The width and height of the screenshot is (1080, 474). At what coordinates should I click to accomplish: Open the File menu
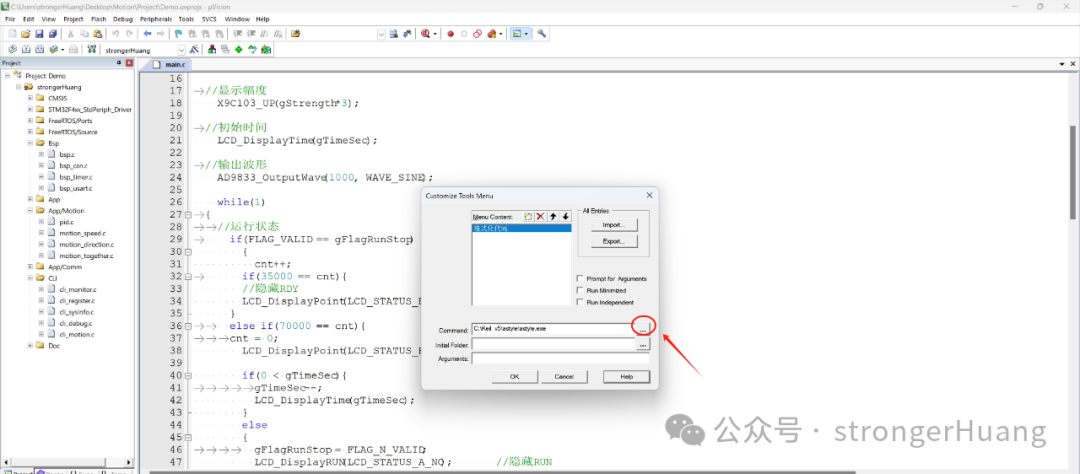pos(10,19)
